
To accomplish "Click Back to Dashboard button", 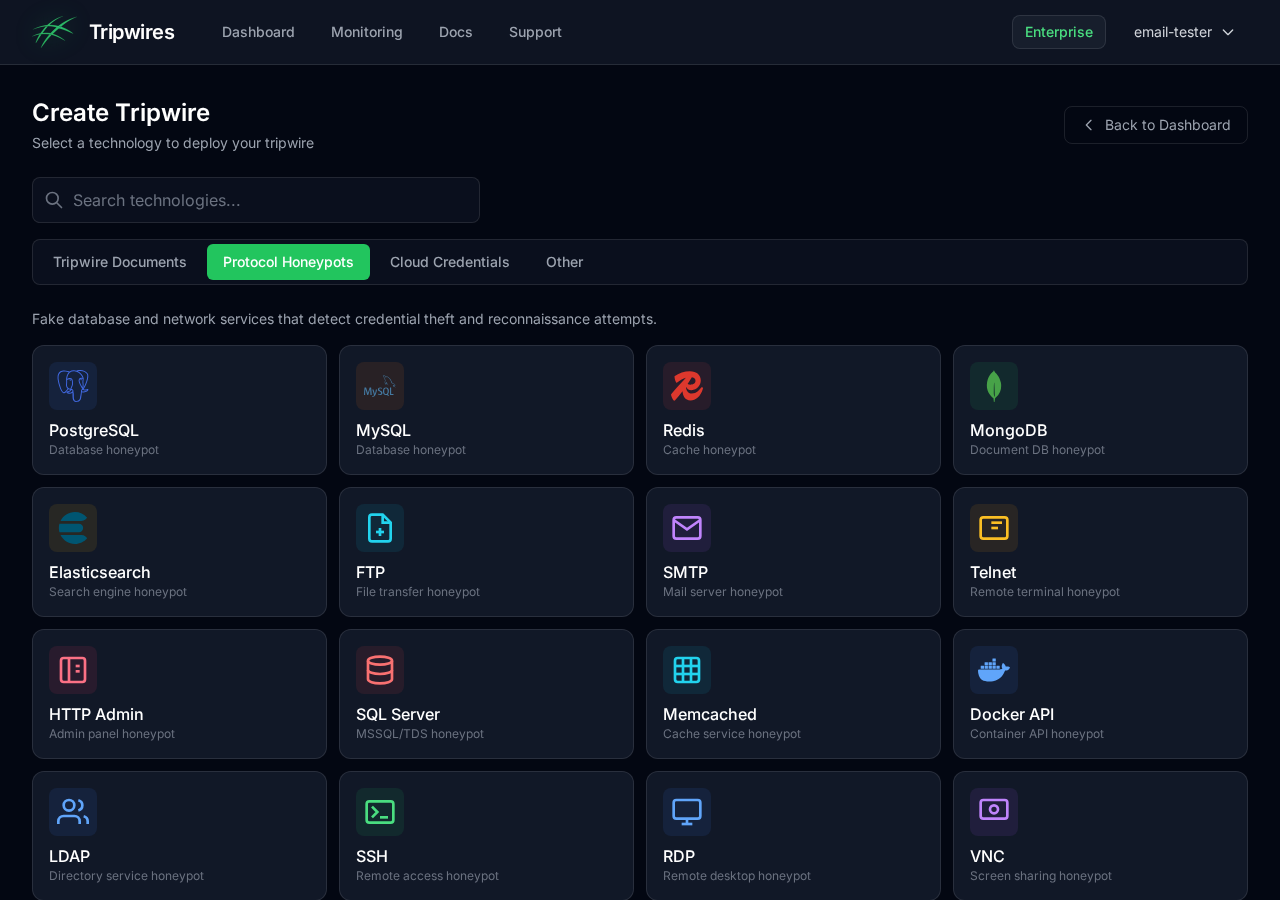I will click(1156, 125).
